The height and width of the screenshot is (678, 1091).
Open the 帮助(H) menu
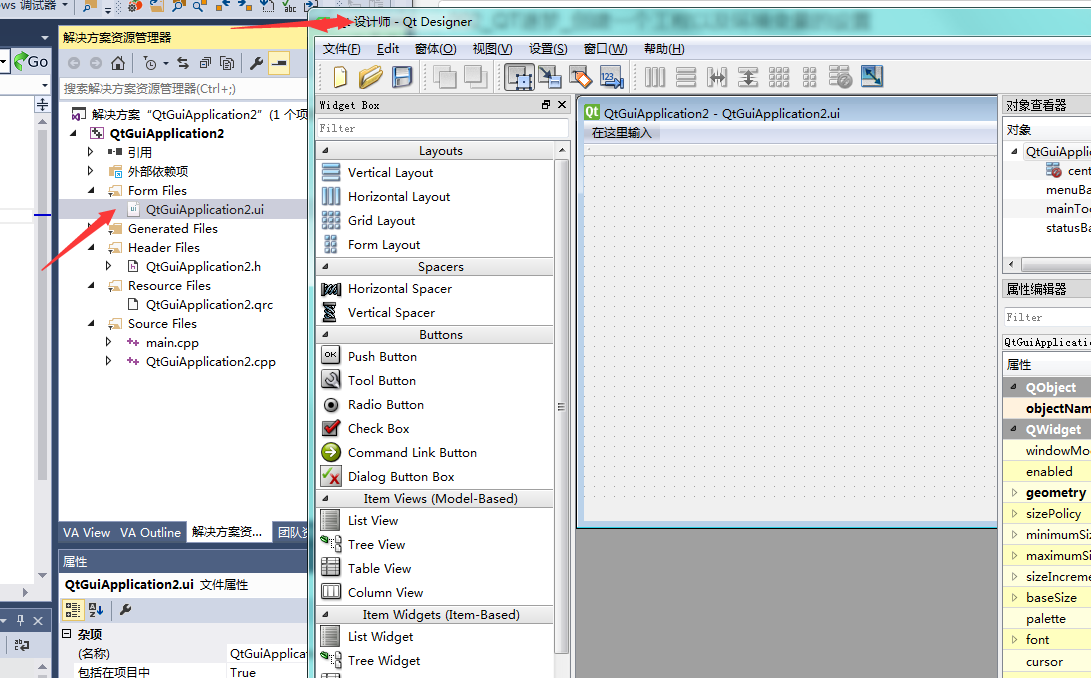(664, 49)
